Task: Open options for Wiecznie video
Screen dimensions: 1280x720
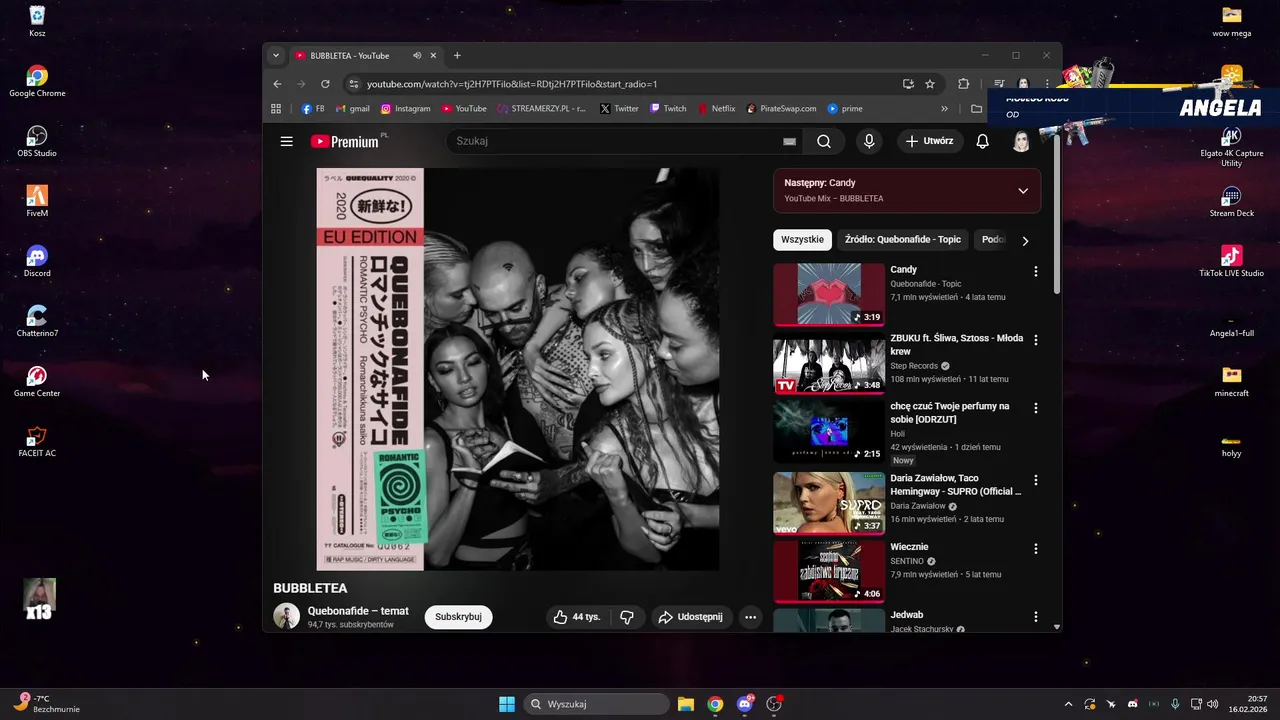Action: click(1035, 548)
